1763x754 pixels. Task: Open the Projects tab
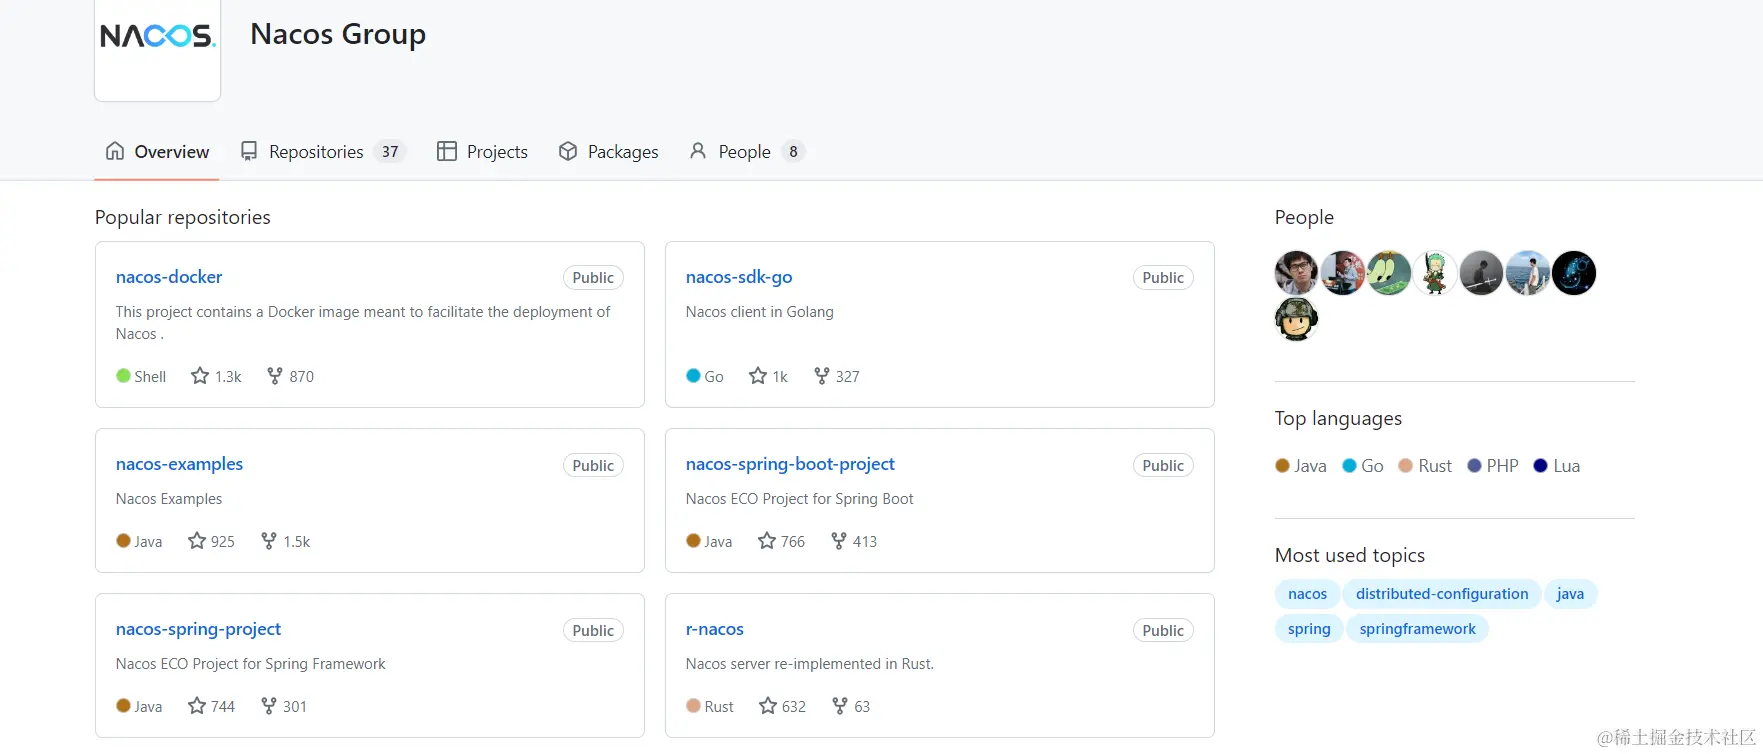click(496, 152)
